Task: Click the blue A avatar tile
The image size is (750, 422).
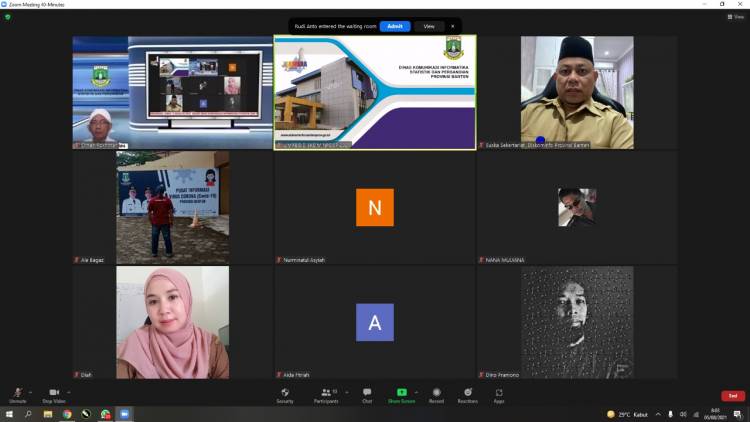Action: (375, 322)
